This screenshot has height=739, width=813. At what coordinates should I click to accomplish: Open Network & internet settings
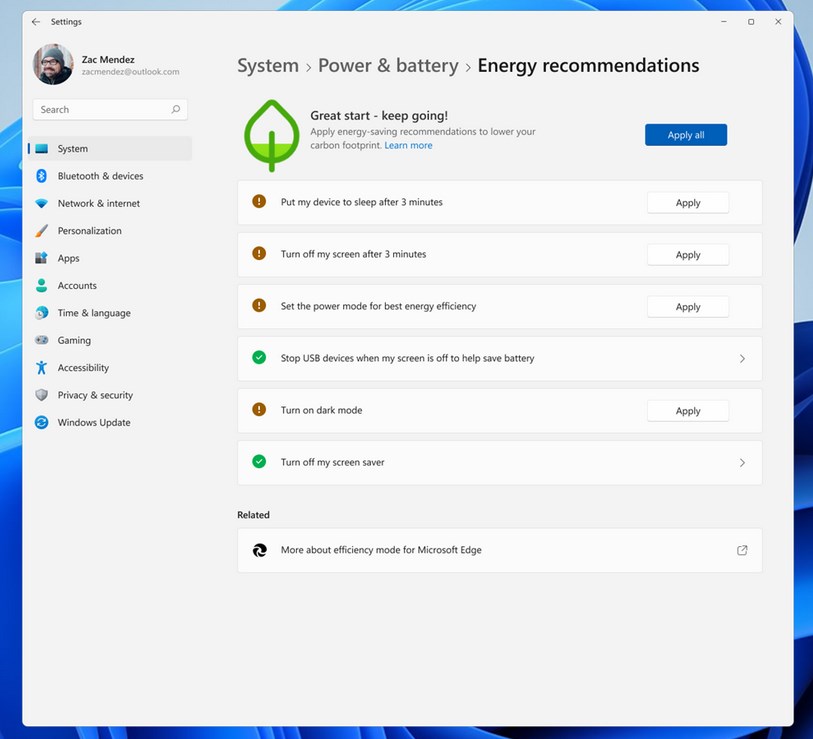99,203
